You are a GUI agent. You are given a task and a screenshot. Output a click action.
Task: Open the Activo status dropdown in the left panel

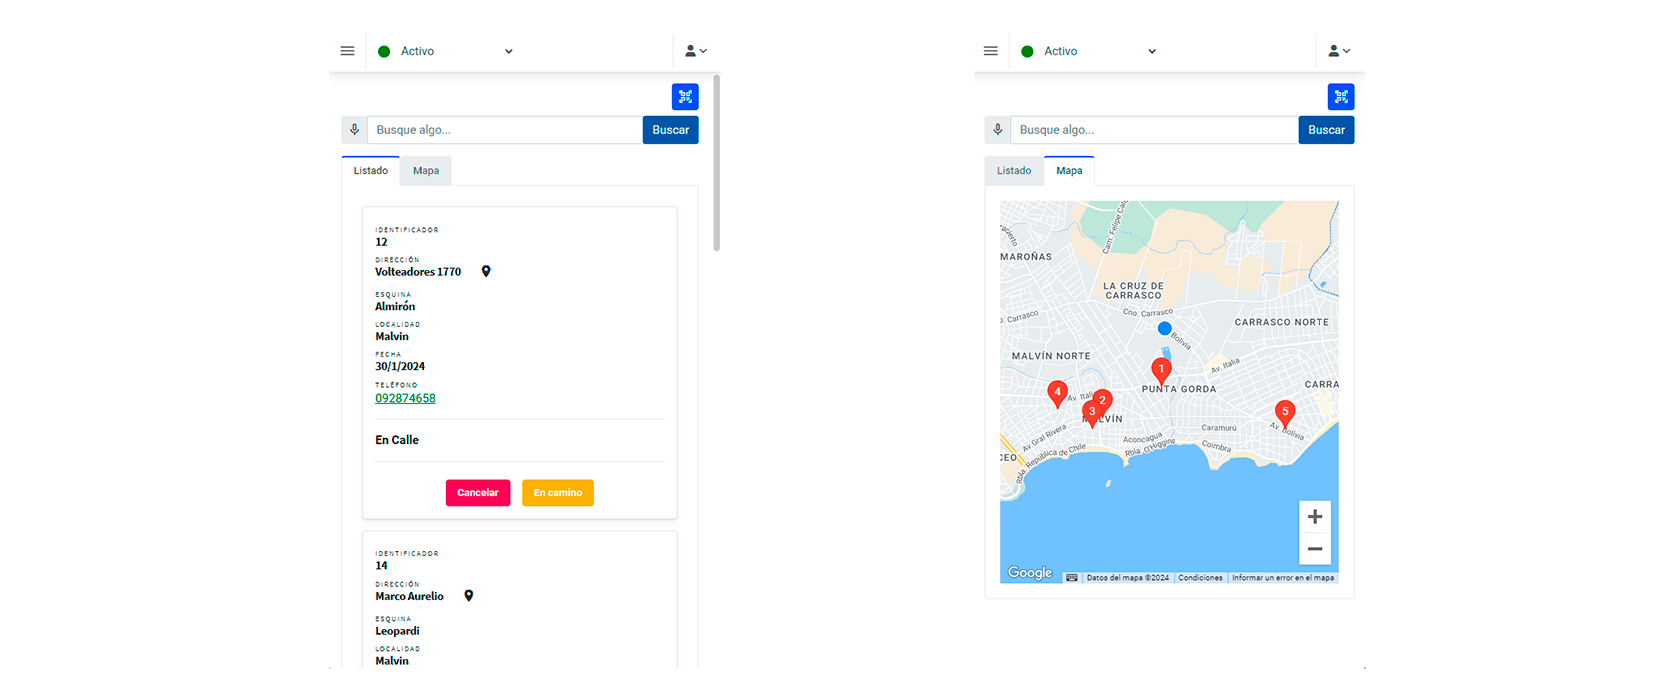(446, 51)
